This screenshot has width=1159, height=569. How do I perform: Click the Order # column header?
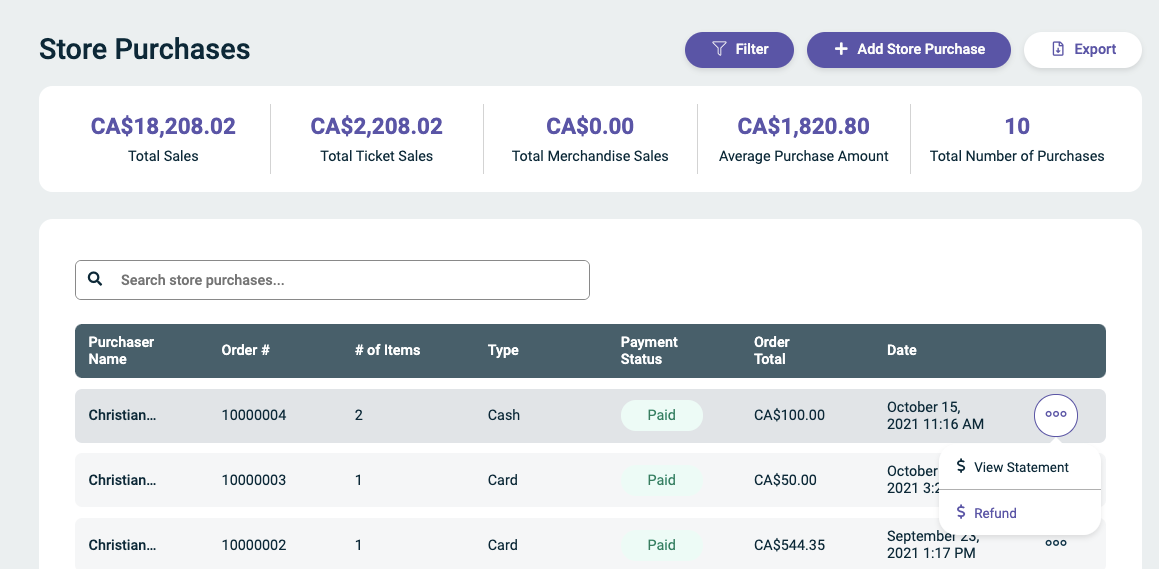coord(245,350)
